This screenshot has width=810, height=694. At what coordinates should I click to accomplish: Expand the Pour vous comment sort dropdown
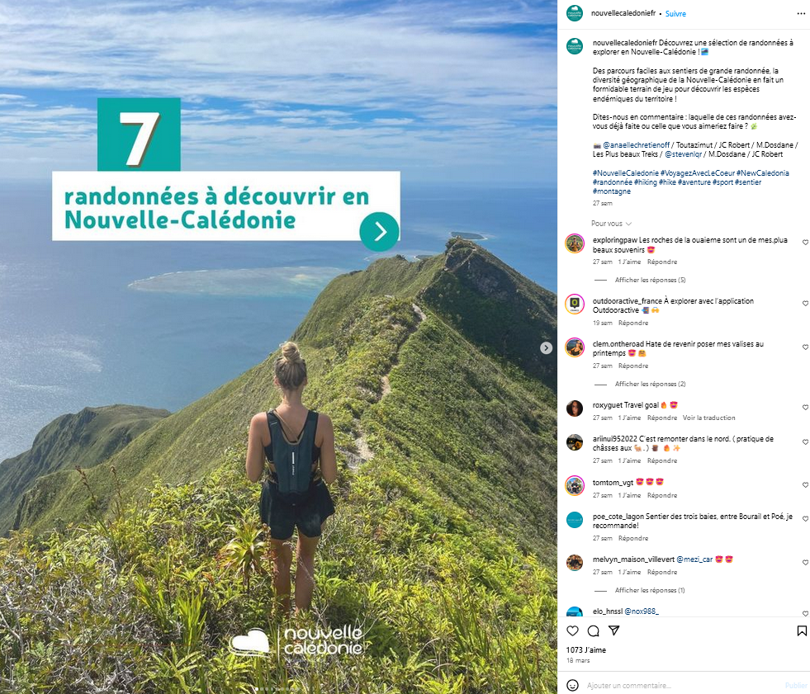612,223
